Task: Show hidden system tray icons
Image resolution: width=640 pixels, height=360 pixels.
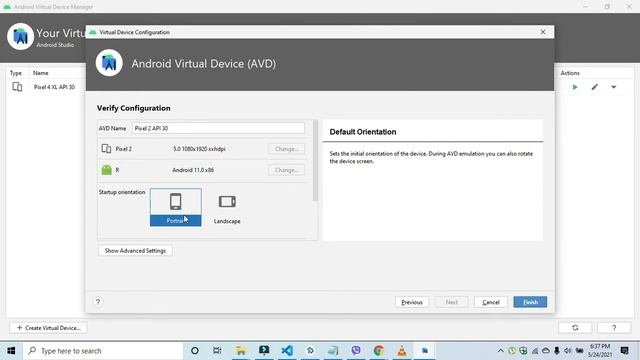Action: (500, 351)
